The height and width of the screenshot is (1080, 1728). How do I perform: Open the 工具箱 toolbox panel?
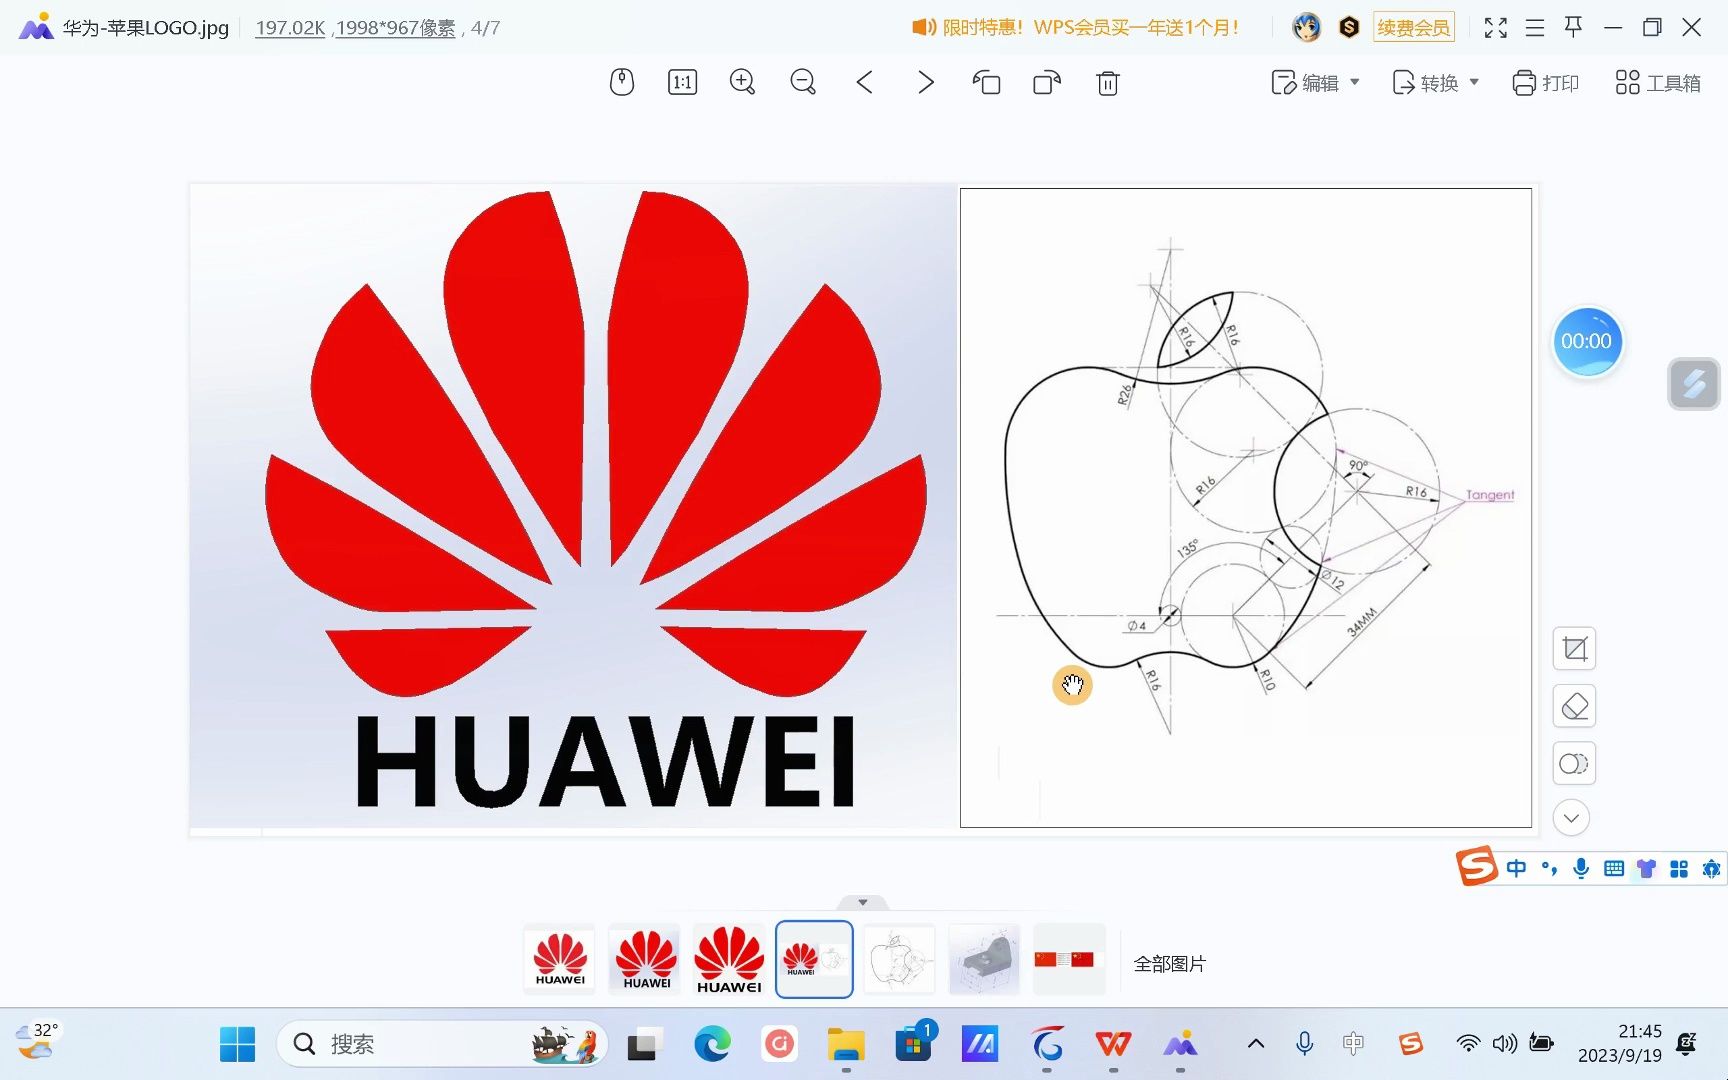pyautogui.click(x=1655, y=83)
